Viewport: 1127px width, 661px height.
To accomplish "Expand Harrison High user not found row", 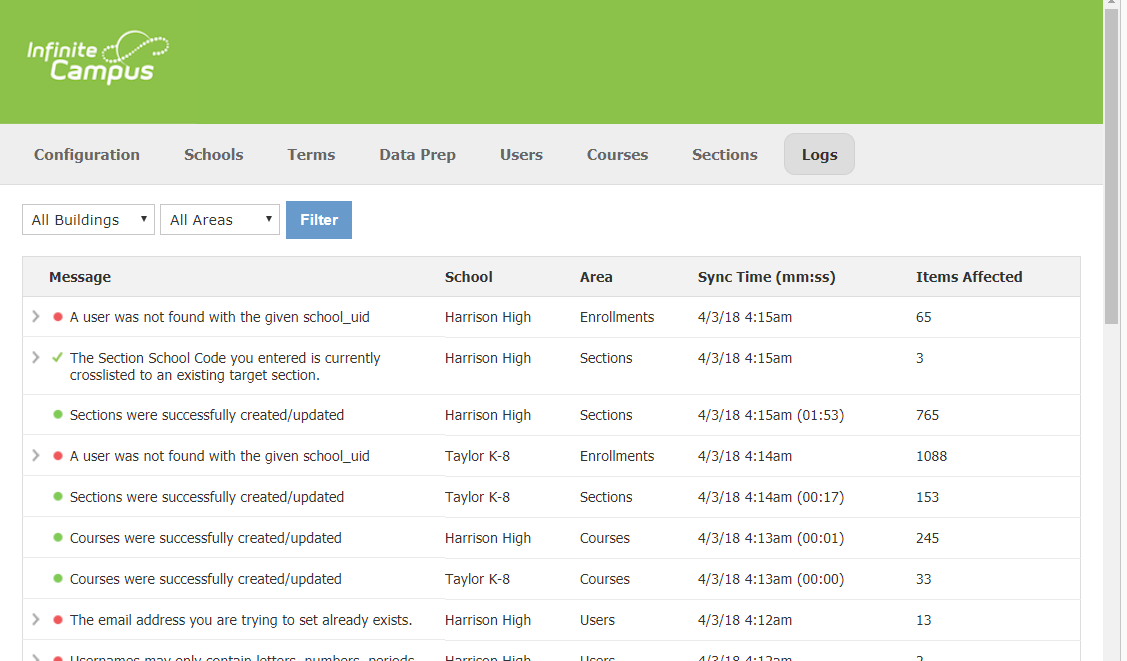I will (36, 316).
